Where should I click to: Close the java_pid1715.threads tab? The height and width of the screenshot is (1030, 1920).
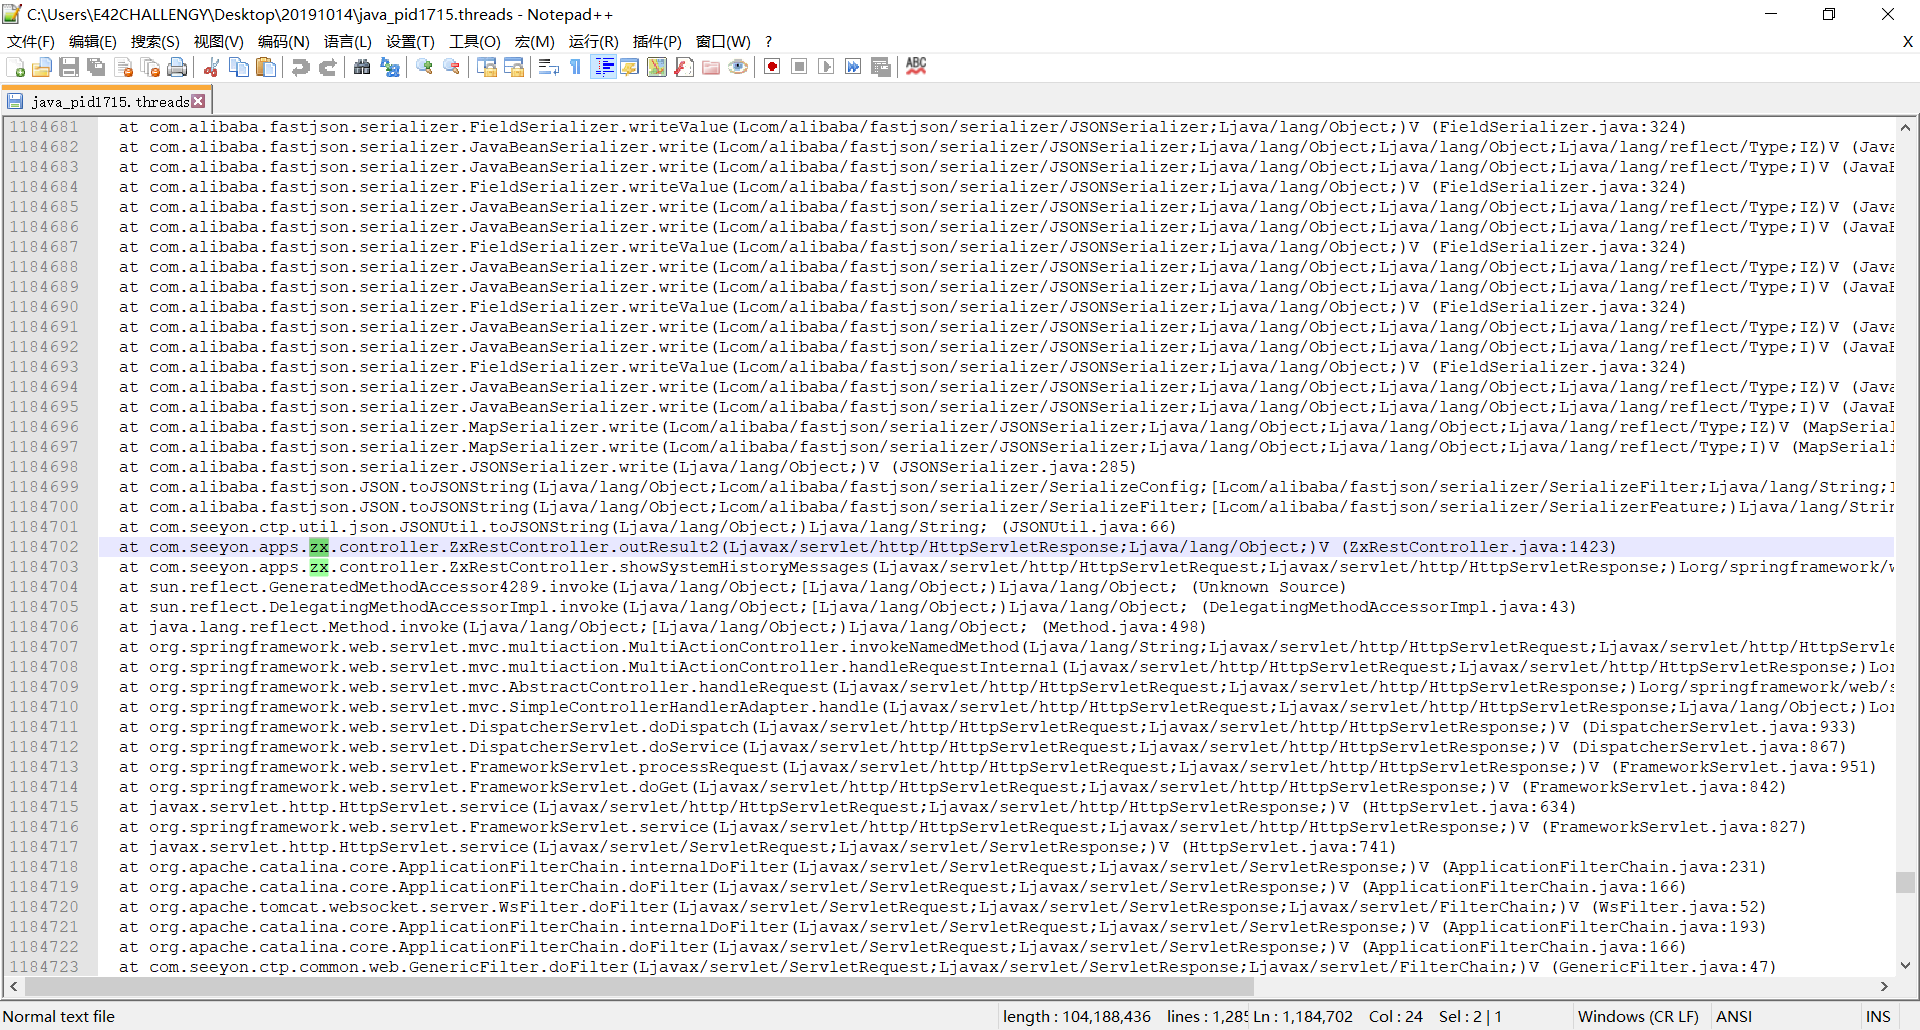tap(199, 101)
